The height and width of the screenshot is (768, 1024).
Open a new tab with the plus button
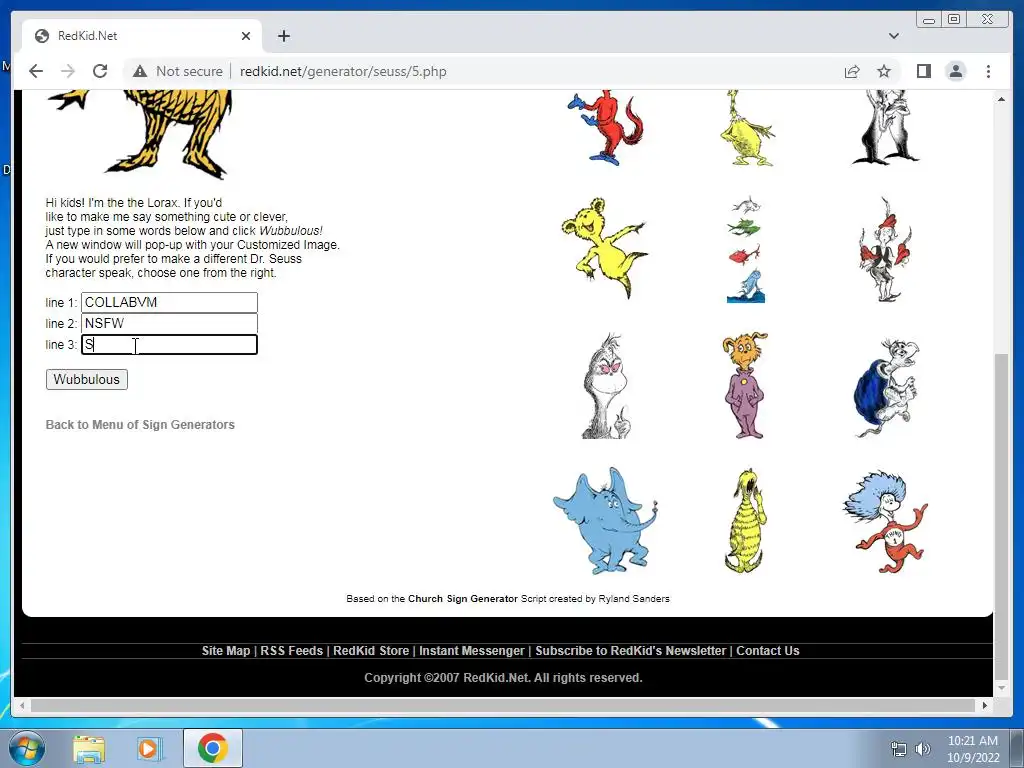(283, 36)
